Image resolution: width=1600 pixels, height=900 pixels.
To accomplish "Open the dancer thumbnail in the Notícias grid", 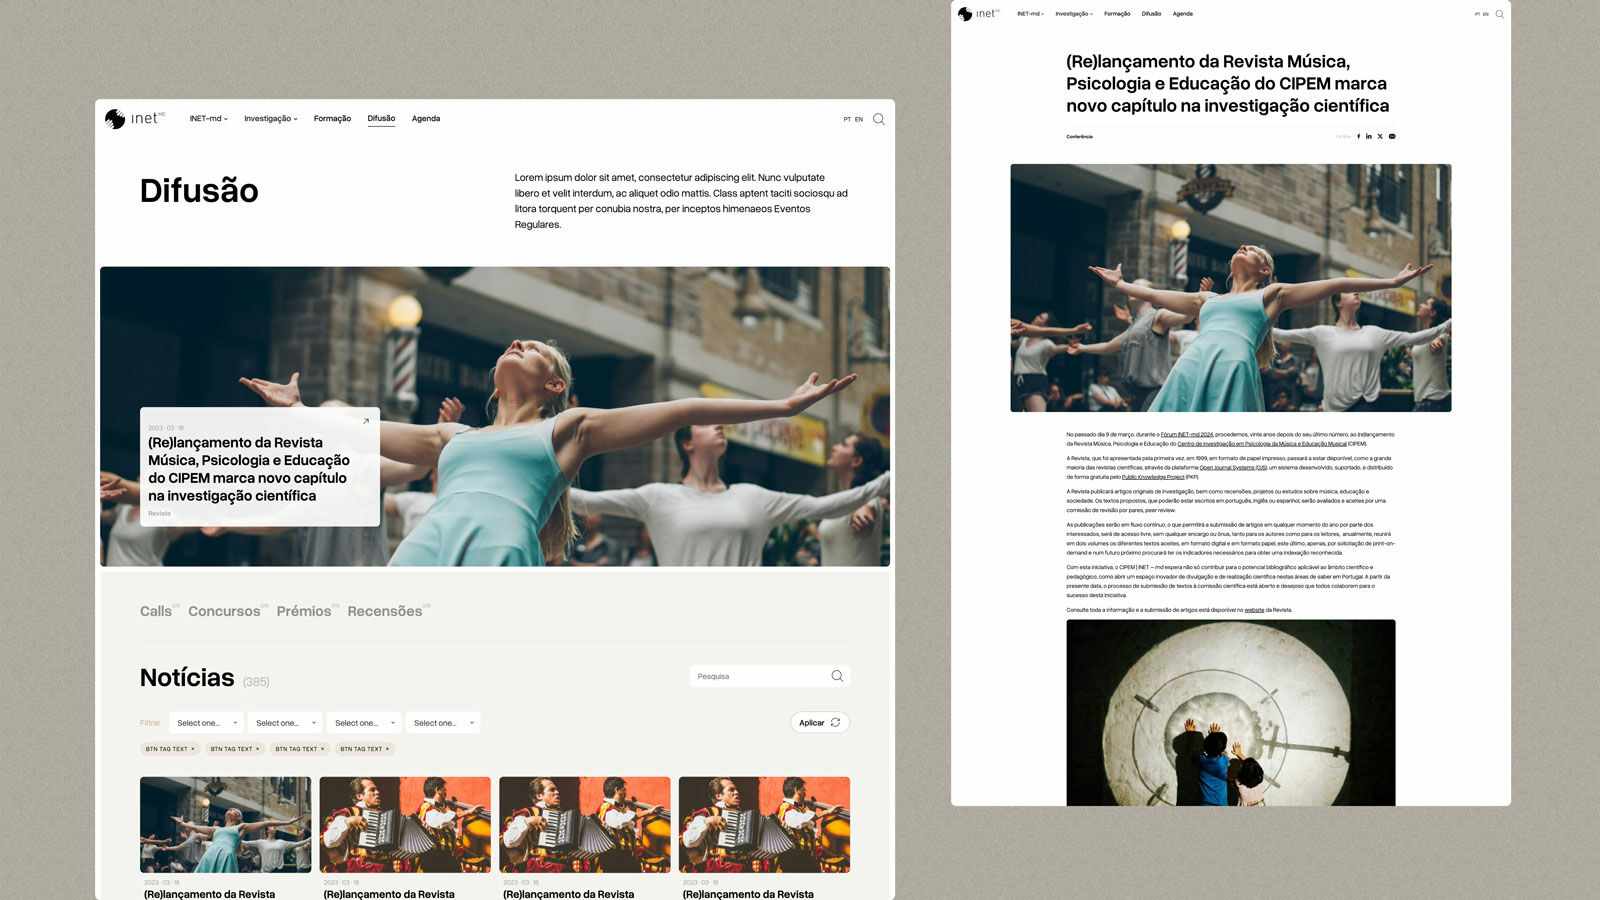I will pyautogui.click(x=226, y=825).
